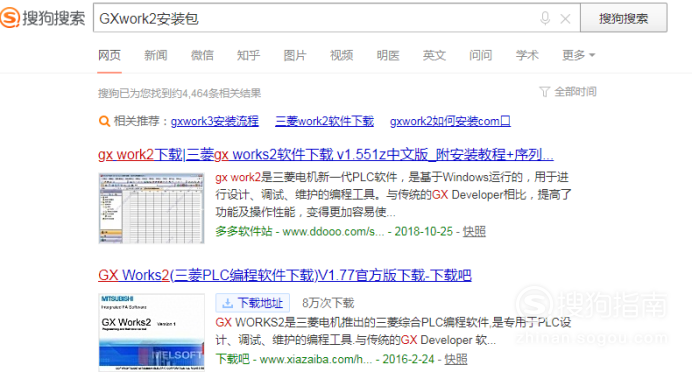The height and width of the screenshot is (372, 692).
Task: Expand the 更多 dropdown menu
Action: 579,55
